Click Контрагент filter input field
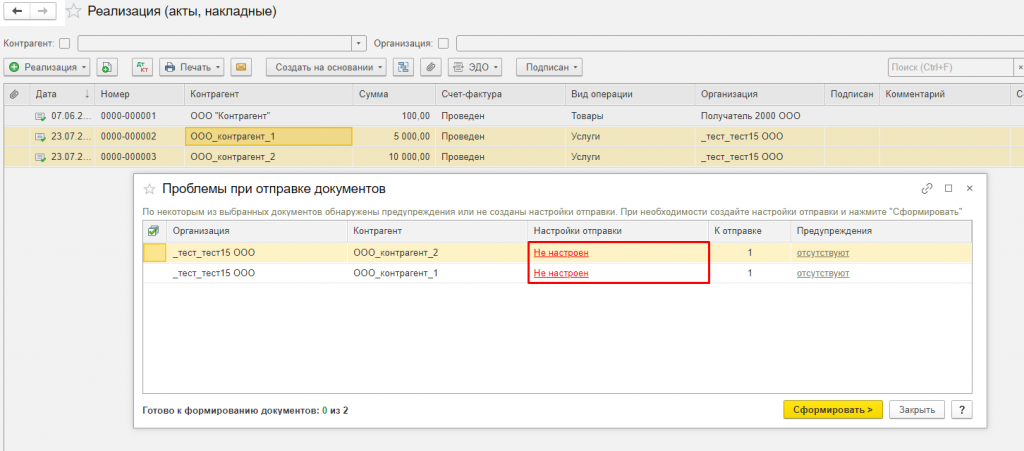Image resolution: width=1024 pixels, height=451 pixels. pyautogui.click(x=215, y=44)
